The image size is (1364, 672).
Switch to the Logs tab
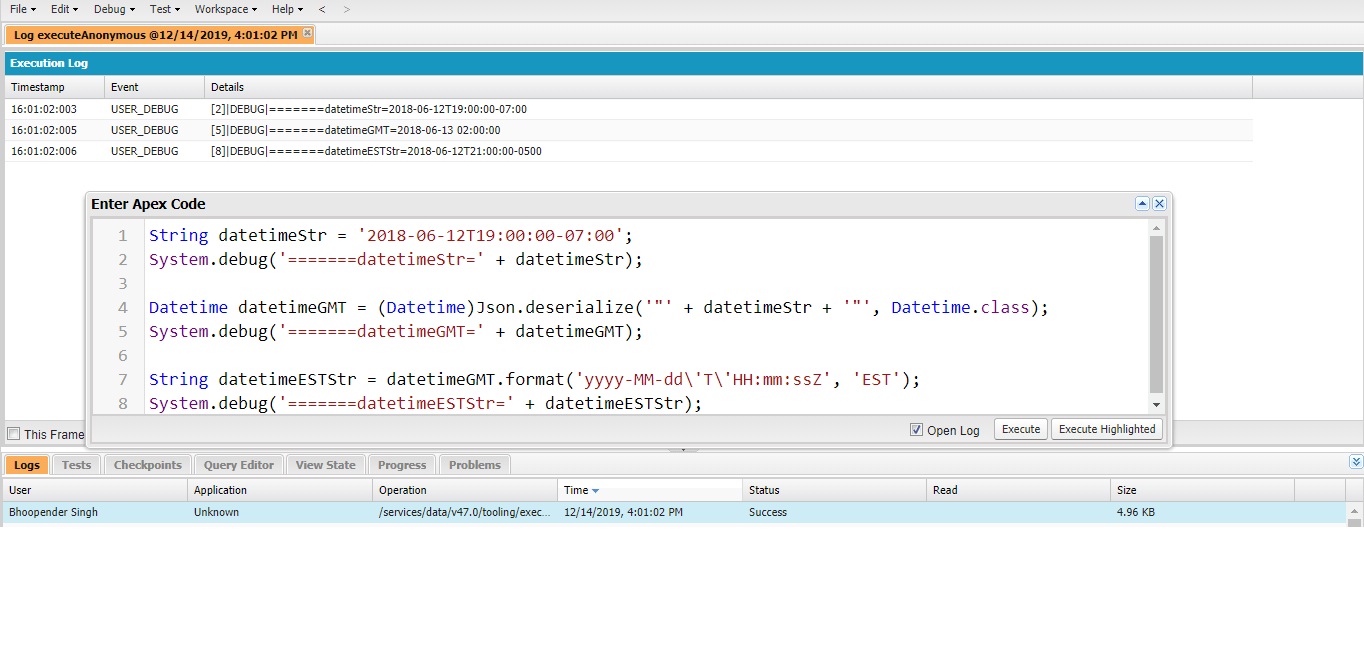pos(27,465)
